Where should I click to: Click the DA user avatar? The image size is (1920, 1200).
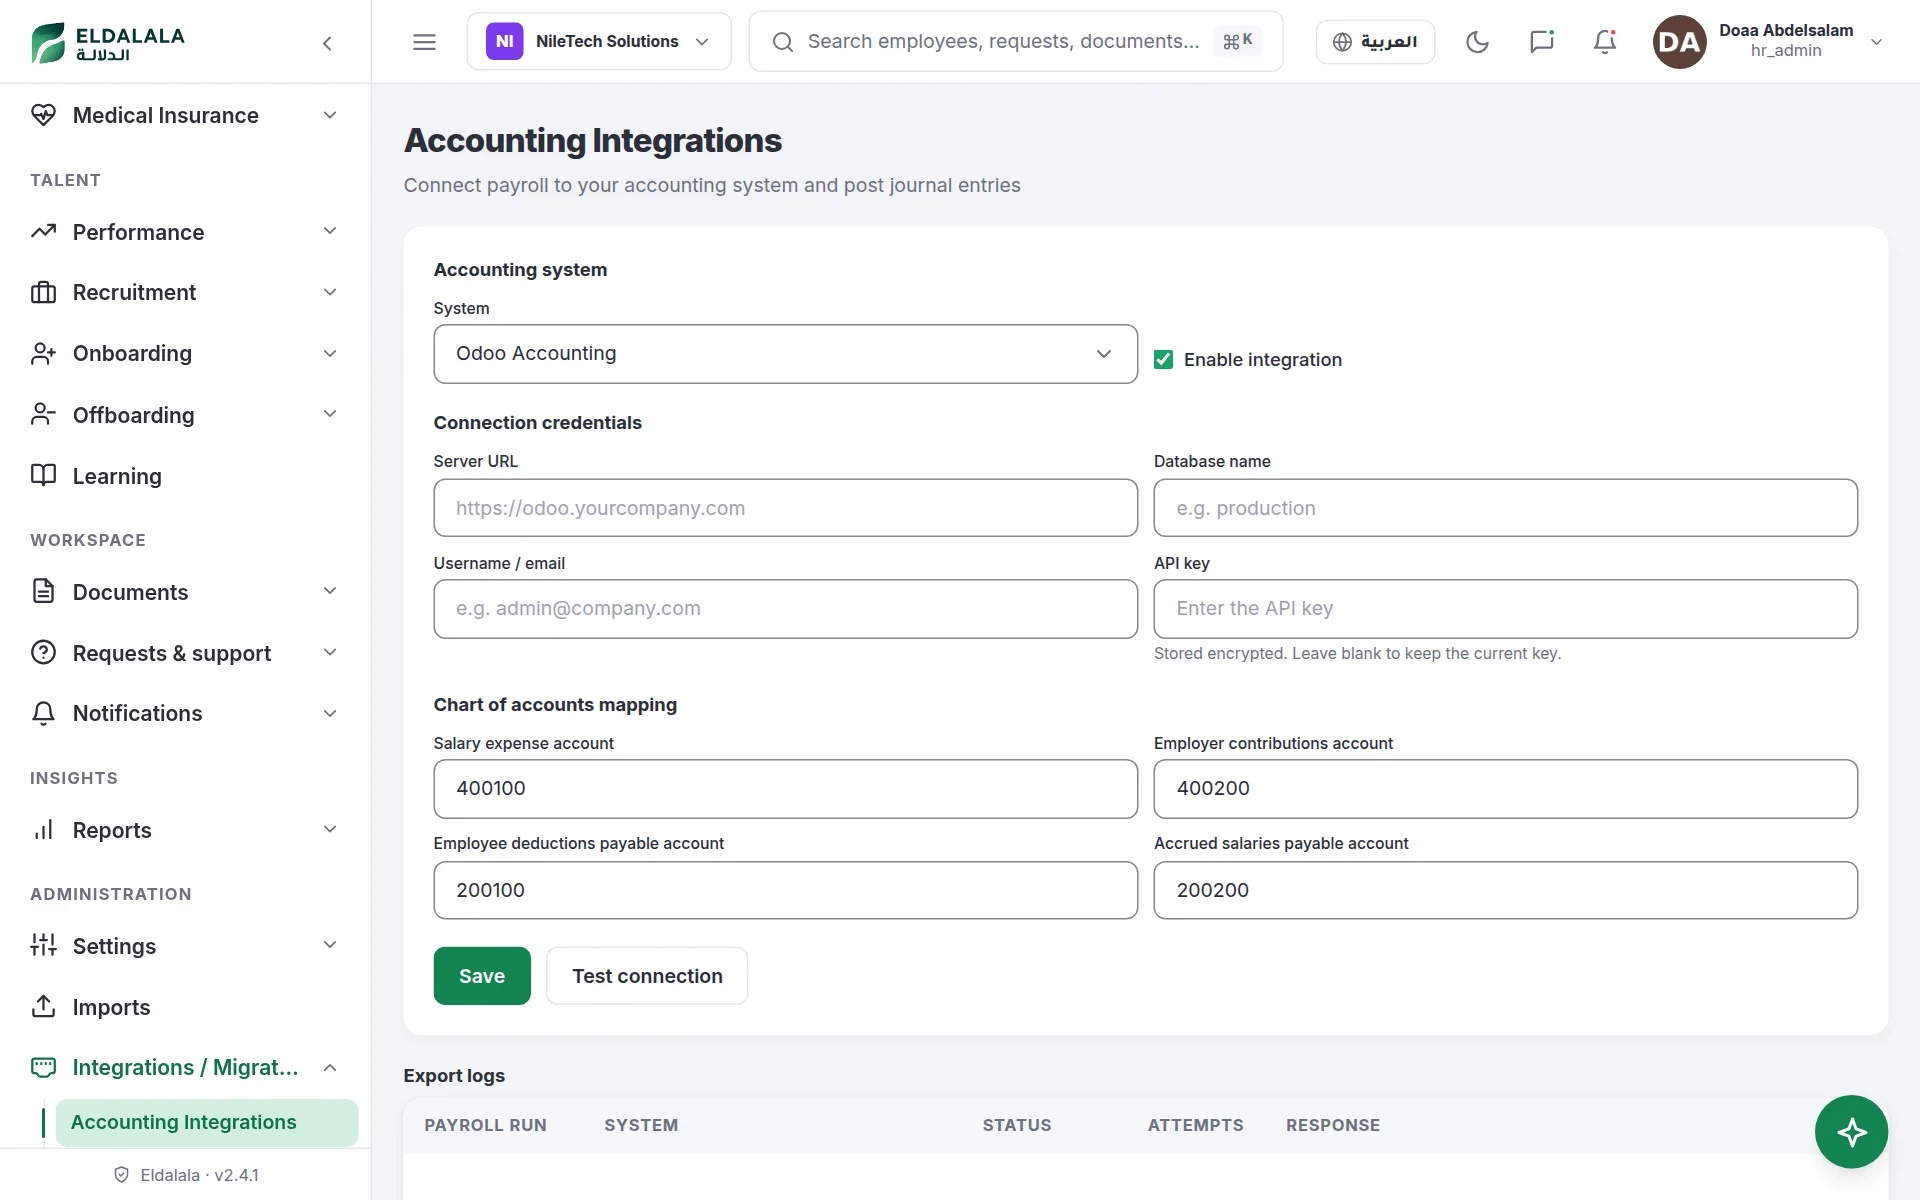click(1679, 42)
